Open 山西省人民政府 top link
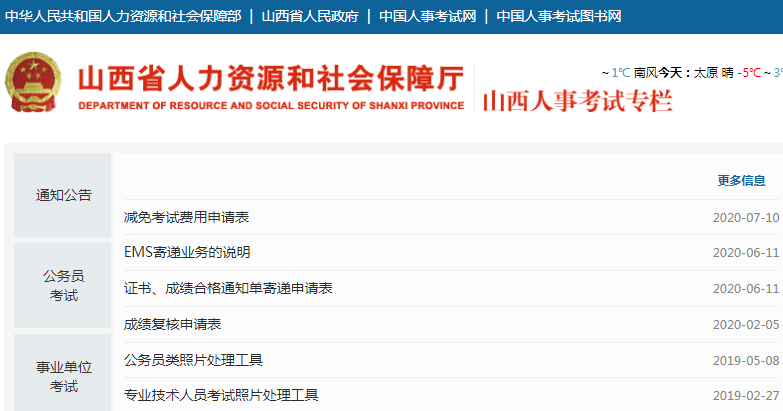Viewport: 783px width, 411px height. (308, 17)
